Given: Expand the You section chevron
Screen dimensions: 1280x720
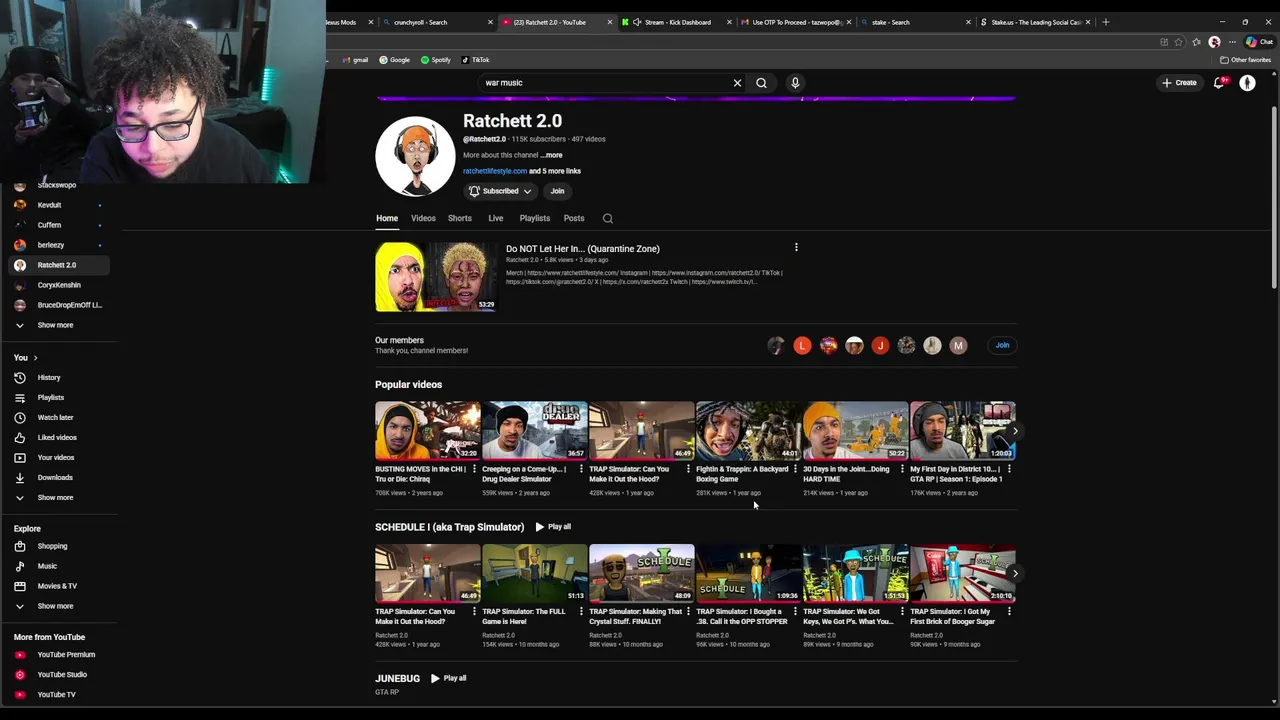Looking at the screenshot, I should (35, 358).
